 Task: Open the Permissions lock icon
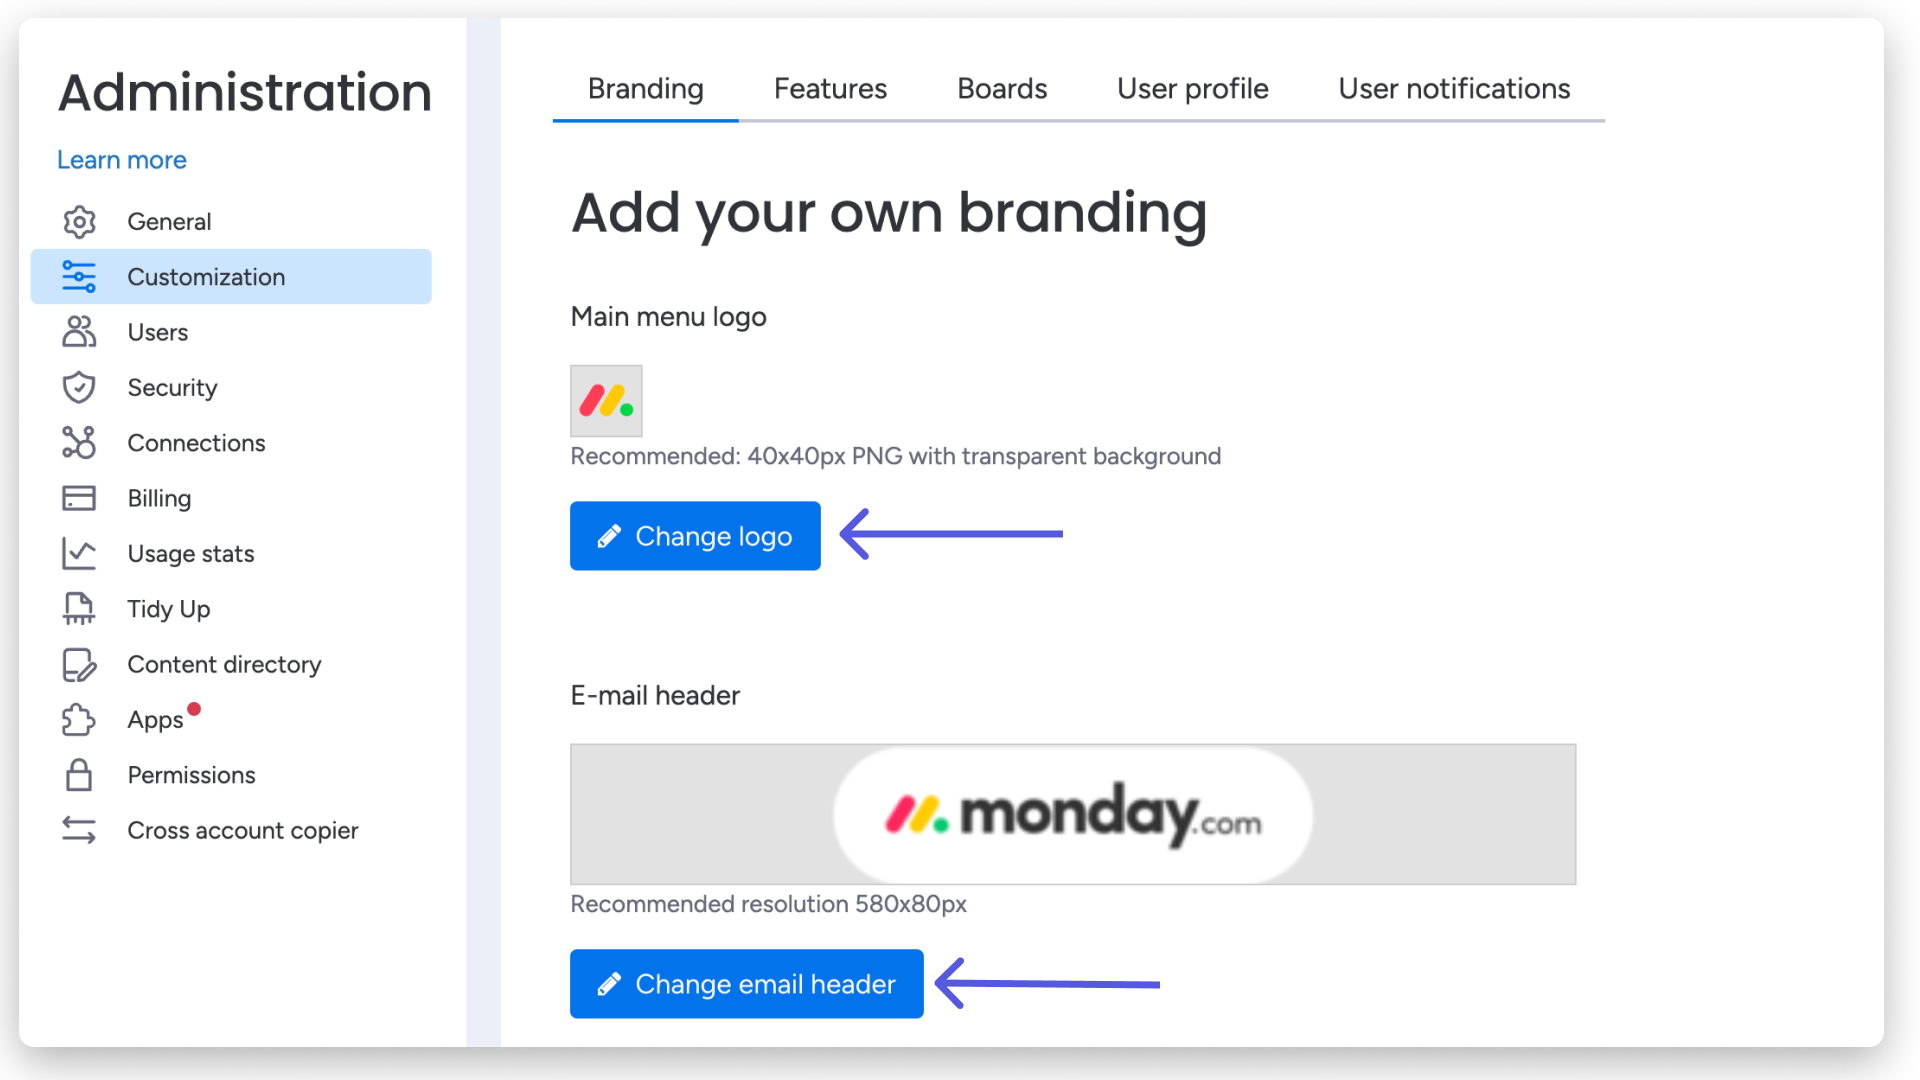point(79,775)
